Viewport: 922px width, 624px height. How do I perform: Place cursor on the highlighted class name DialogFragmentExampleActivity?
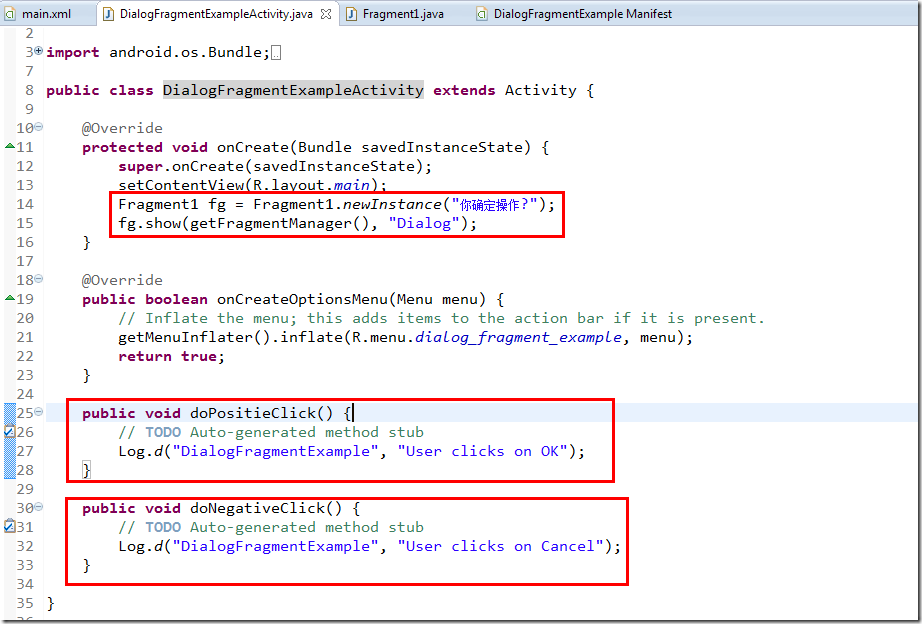click(293, 90)
